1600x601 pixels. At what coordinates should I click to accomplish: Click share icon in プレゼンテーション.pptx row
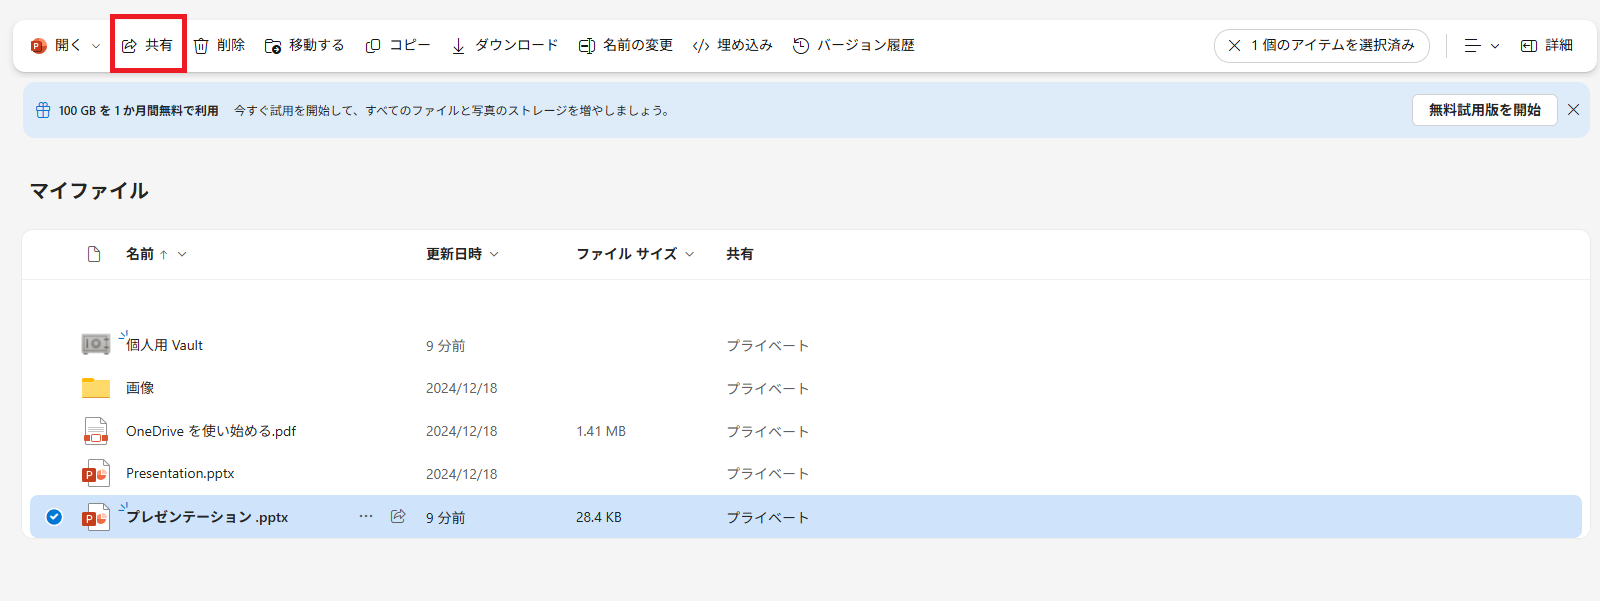(398, 517)
